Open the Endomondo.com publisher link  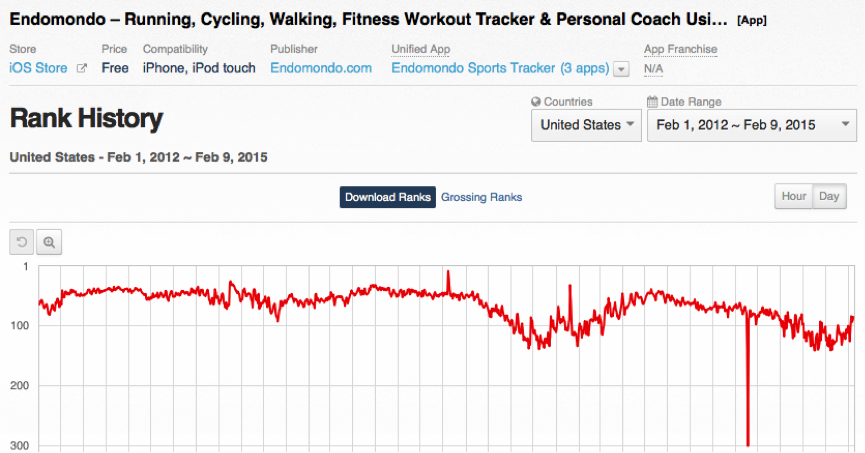(321, 68)
